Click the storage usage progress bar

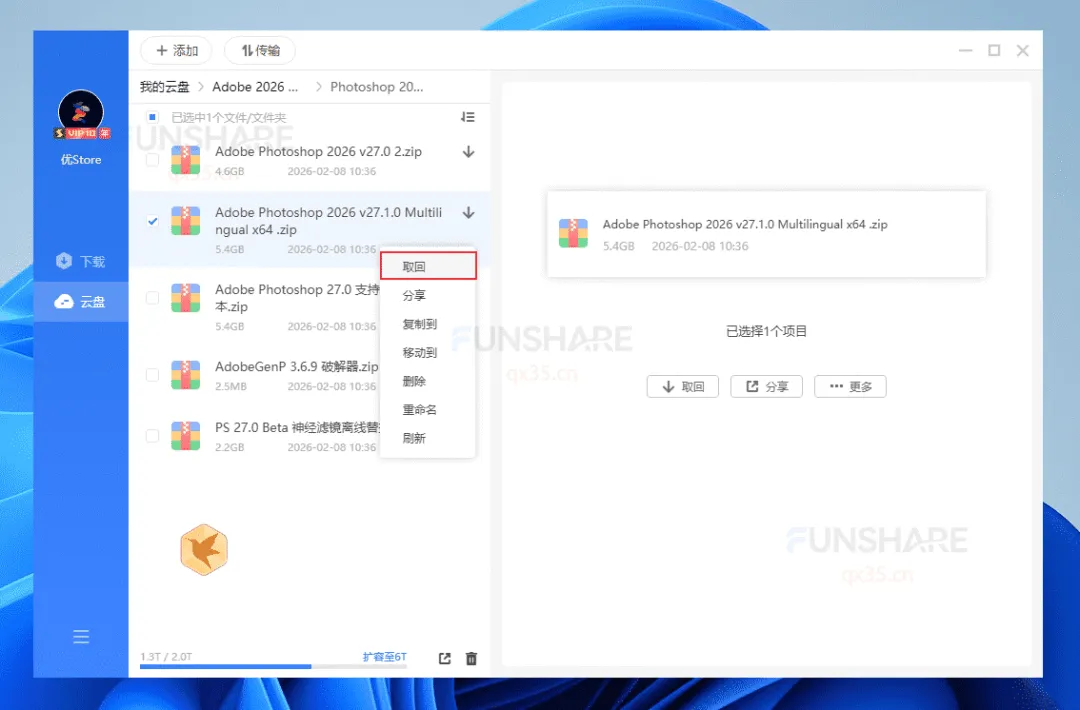click(273, 666)
